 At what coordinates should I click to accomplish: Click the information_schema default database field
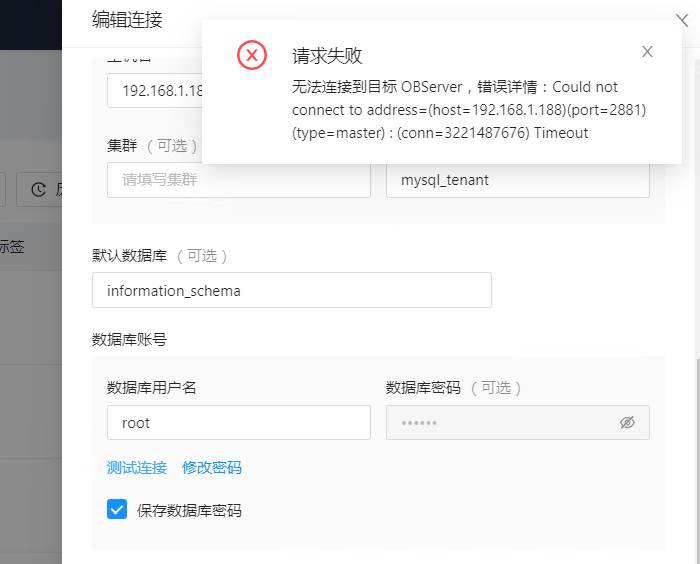(x=291, y=291)
